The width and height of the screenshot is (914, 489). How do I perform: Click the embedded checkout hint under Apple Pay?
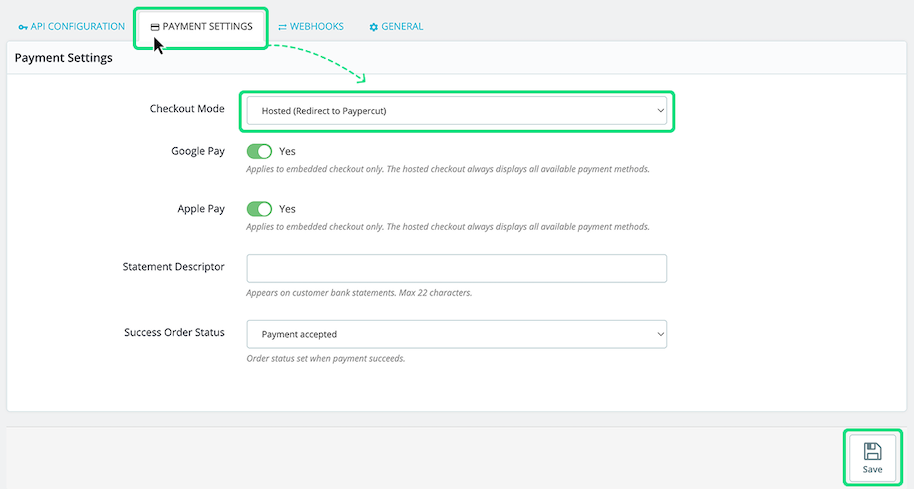tap(448, 227)
